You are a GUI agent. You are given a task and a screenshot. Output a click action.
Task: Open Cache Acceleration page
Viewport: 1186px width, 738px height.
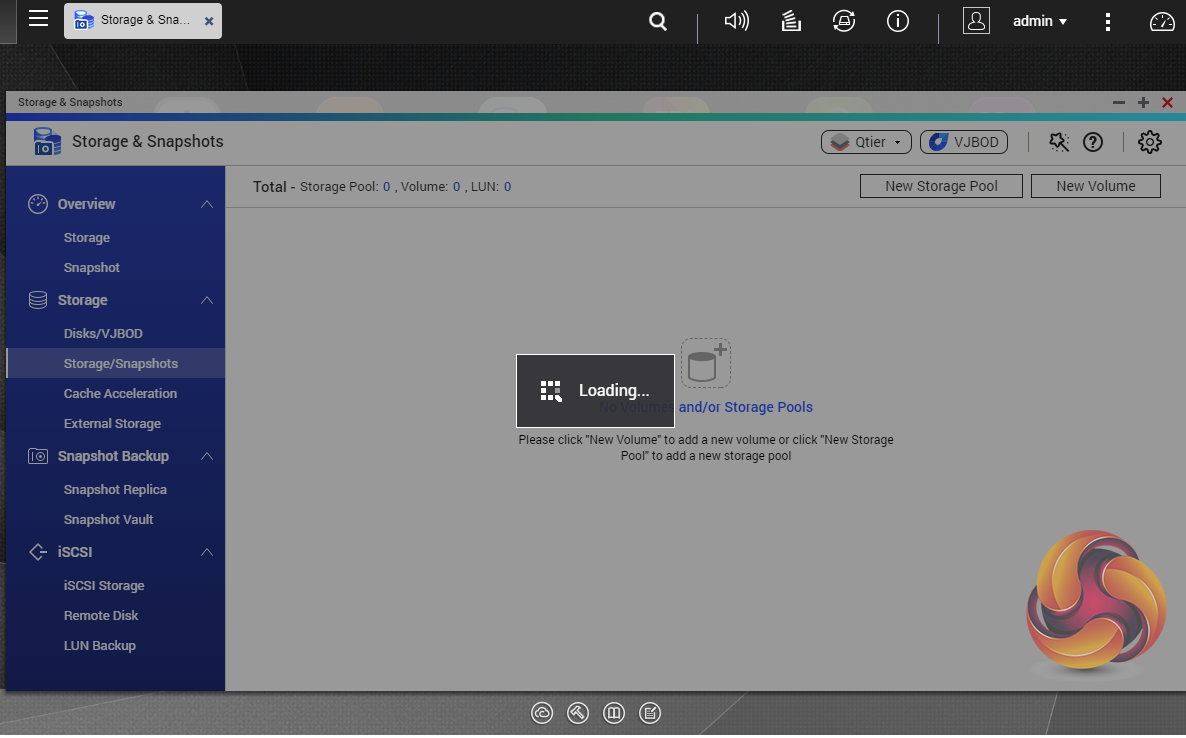point(120,393)
